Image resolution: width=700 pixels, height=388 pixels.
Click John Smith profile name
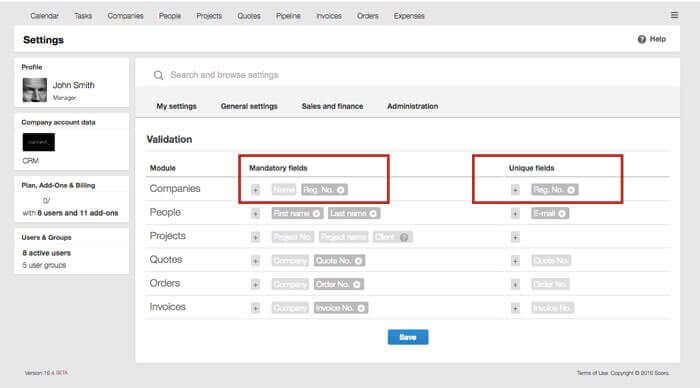[x=74, y=85]
